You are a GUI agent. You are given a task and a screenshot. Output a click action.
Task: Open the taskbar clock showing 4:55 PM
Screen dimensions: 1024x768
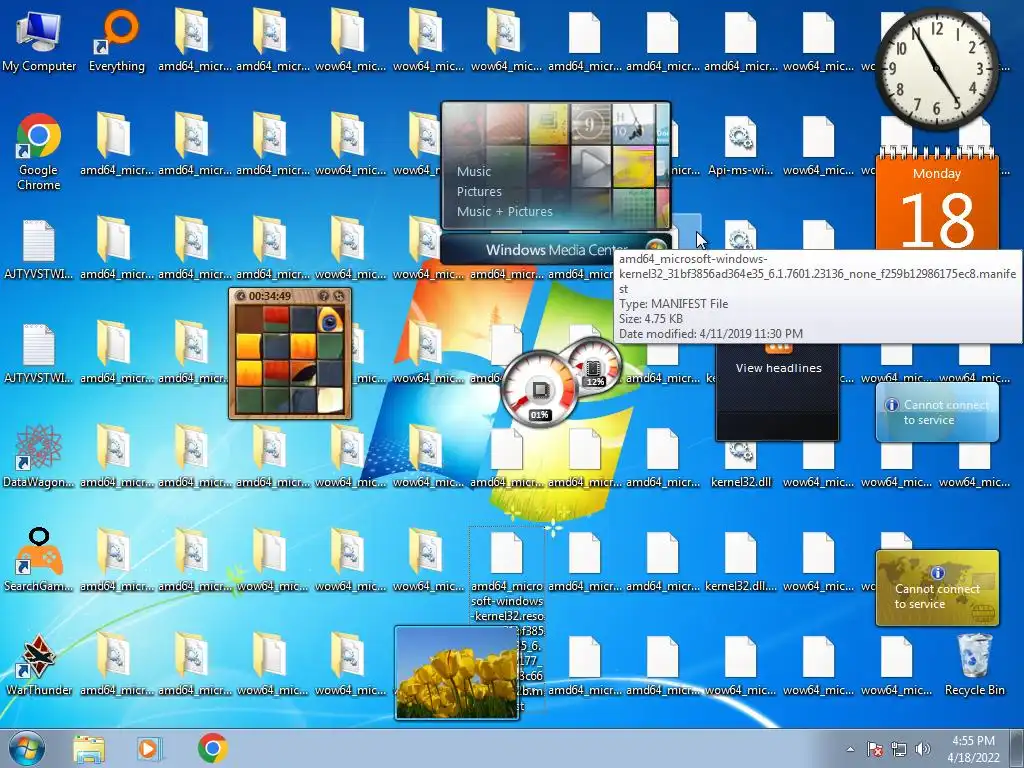973,741
